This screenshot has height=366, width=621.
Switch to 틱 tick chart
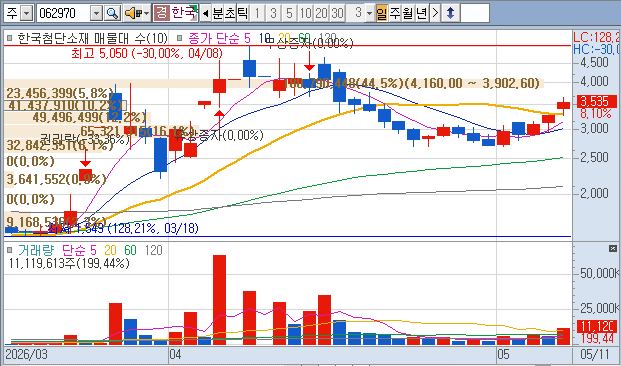pyautogui.click(x=242, y=13)
